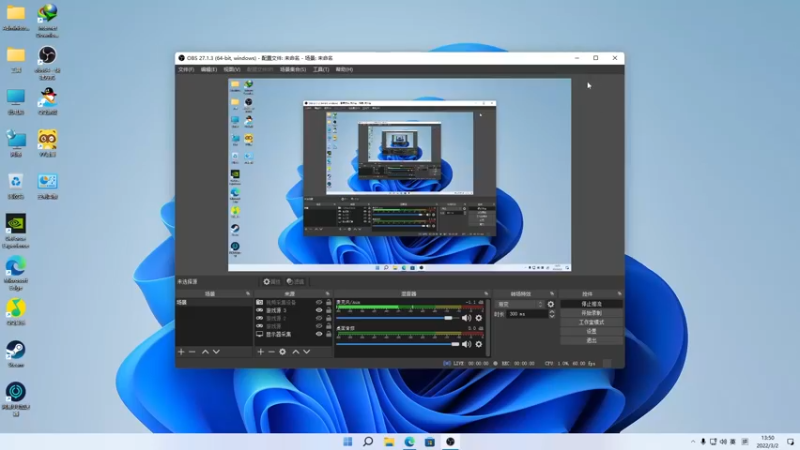Move the scene up in the Scenes list
This screenshot has height=450, width=800.
205,352
